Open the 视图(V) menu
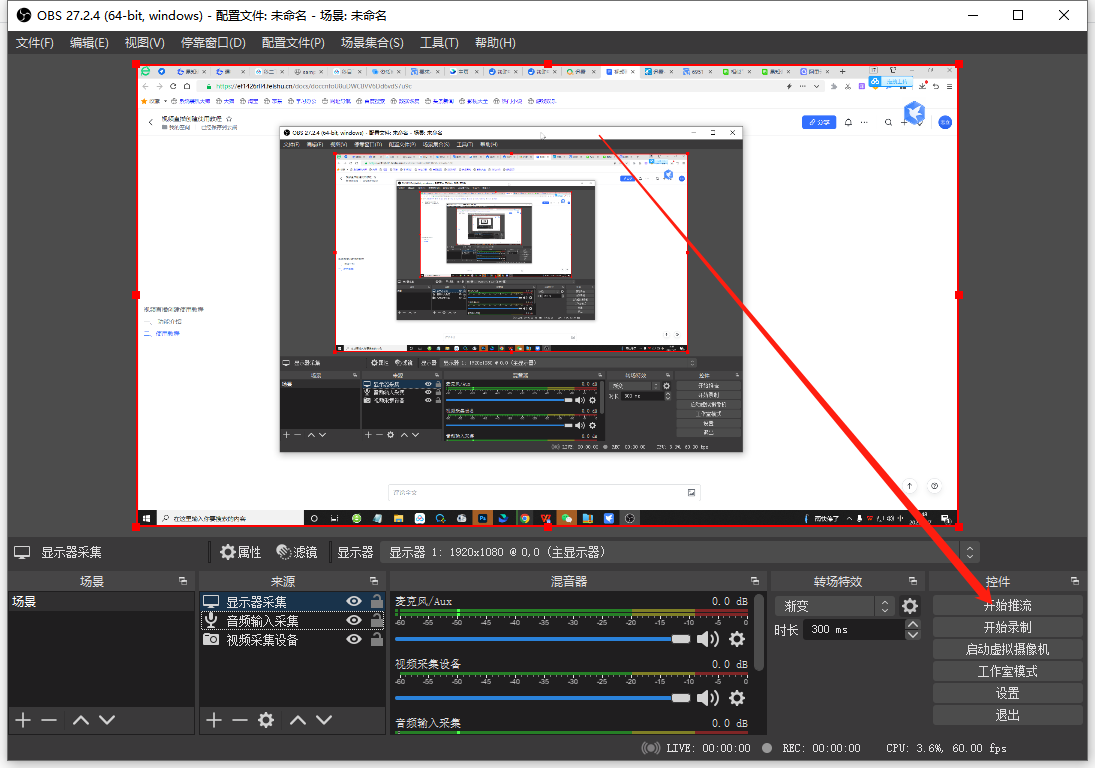 click(145, 43)
